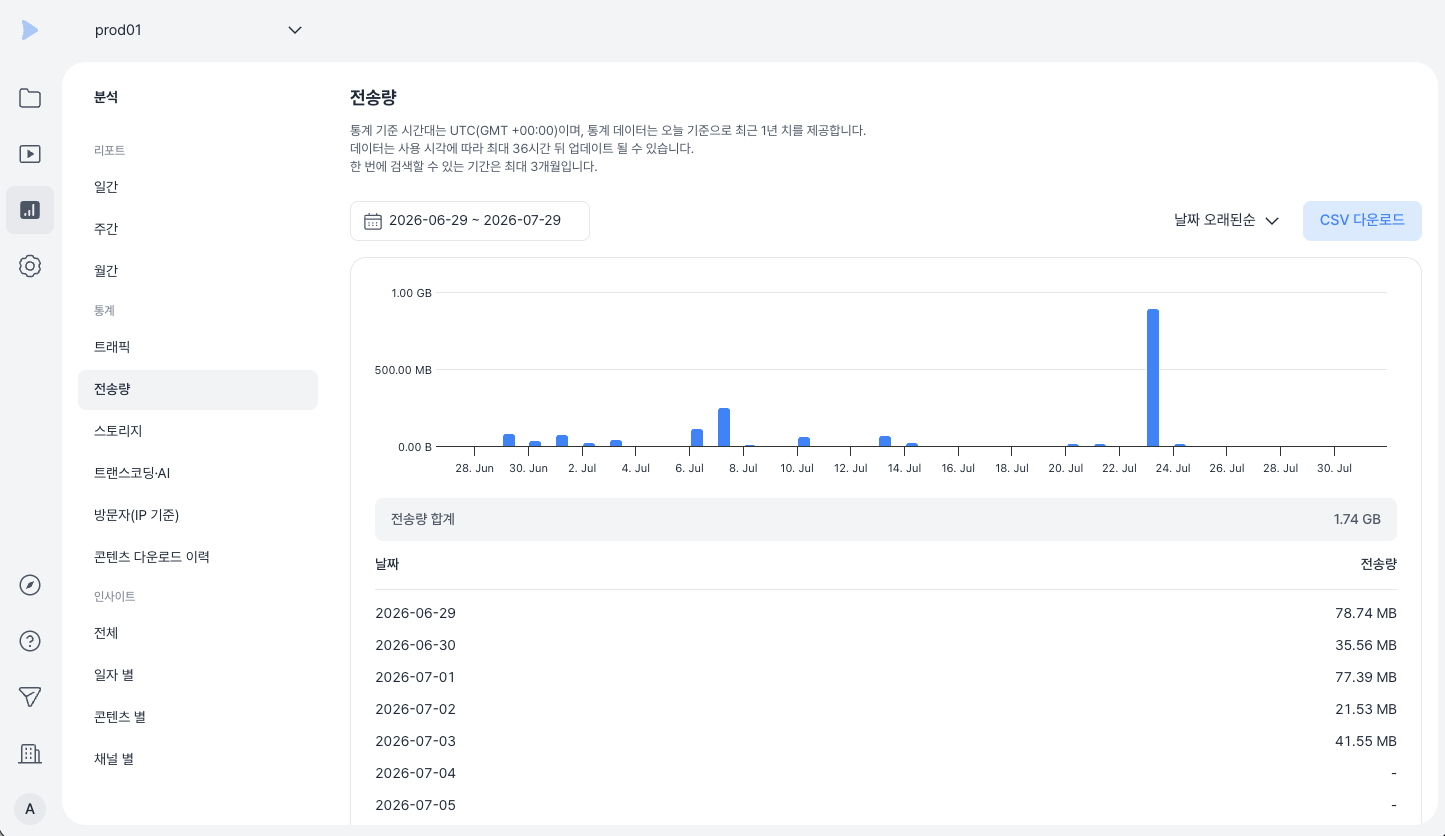Image resolution: width=1445 pixels, height=836 pixels.
Task: Click the 2026-07-03 table row date
Action: (x=415, y=741)
